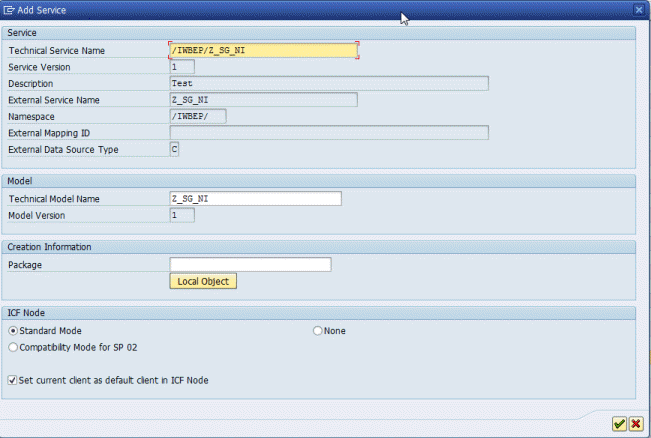This screenshot has height=438, width=651.
Task: Click the Package input field
Action: click(x=250, y=264)
